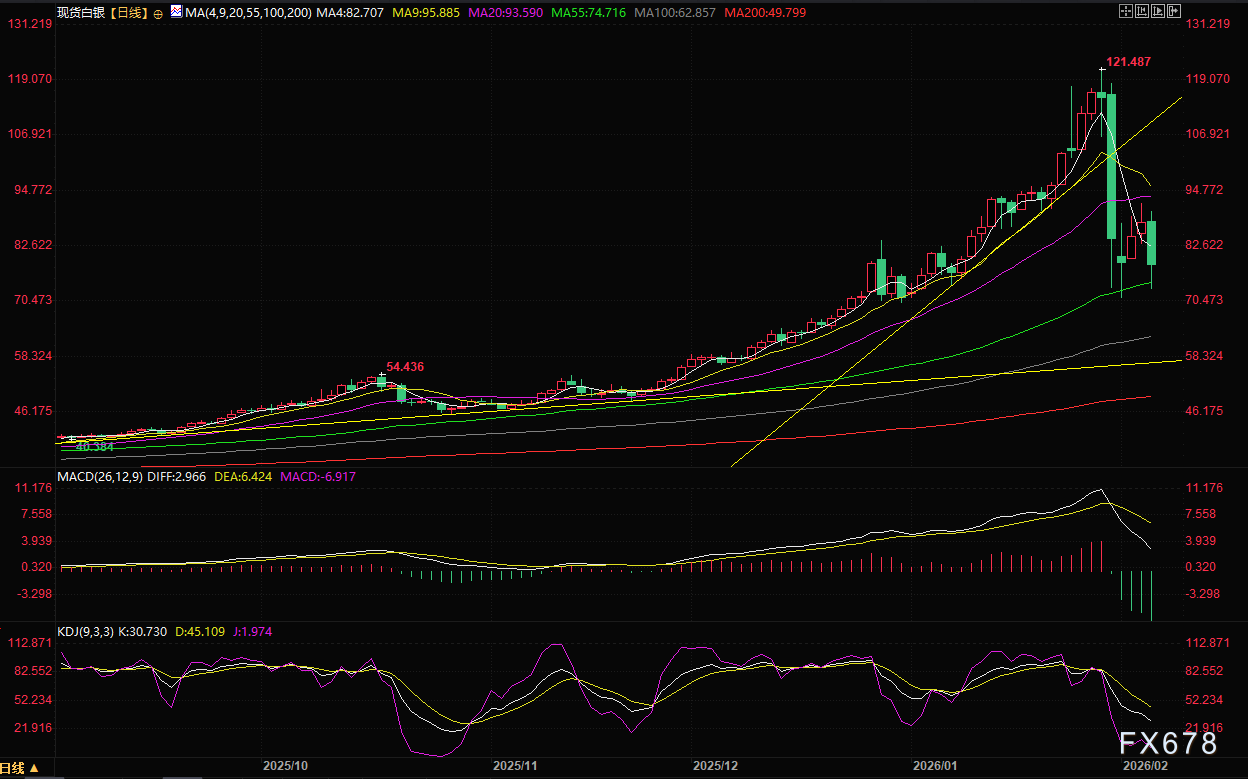Viewport: 1248px width, 779px height.
Task: Click the crosshair cursor icon
Action: pos(1126,11)
